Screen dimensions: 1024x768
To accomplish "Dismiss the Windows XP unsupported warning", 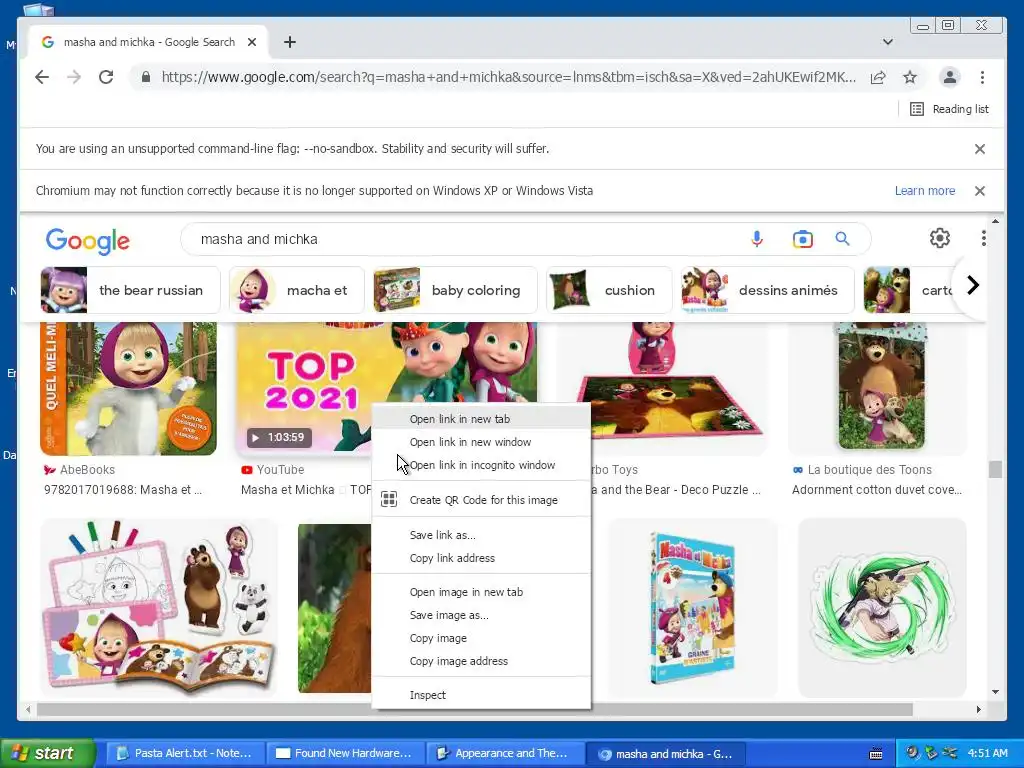I will (x=980, y=191).
